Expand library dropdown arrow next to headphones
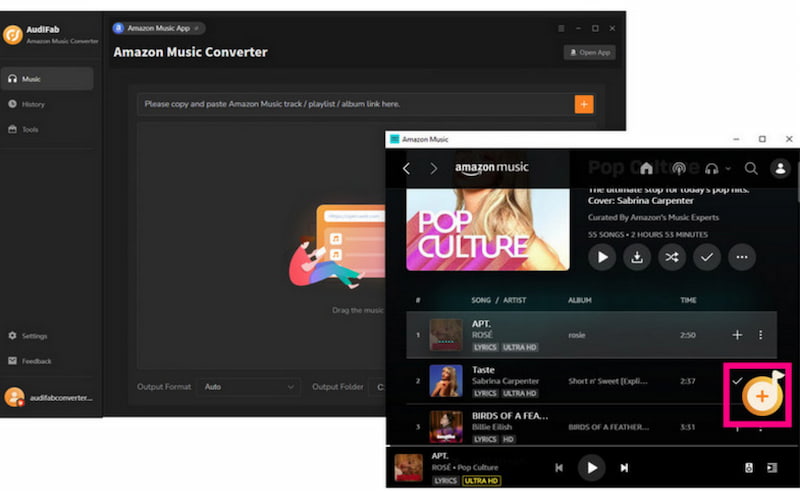The width and height of the screenshot is (800, 491). point(728,168)
